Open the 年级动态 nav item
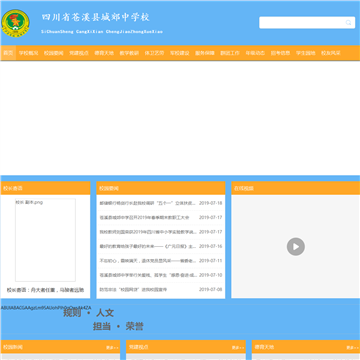Image resolution: width=360 pixels, height=360 pixels. pyautogui.click(x=255, y=53)
